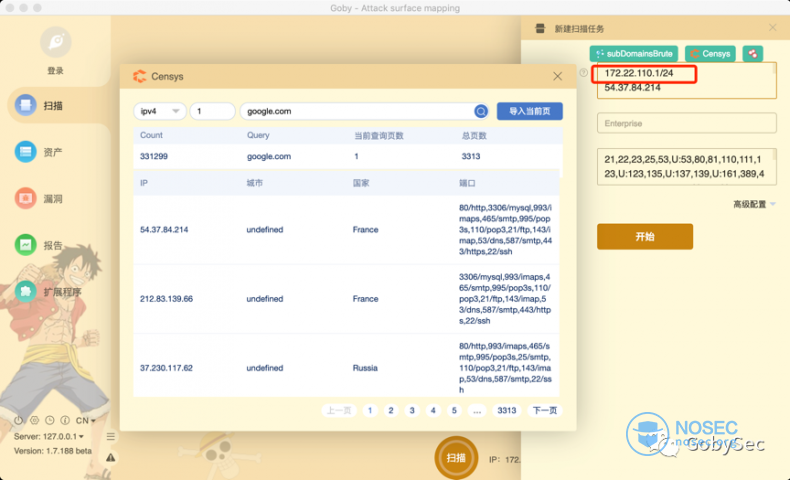Click the 开始 start button

click(x=645, y=237)
